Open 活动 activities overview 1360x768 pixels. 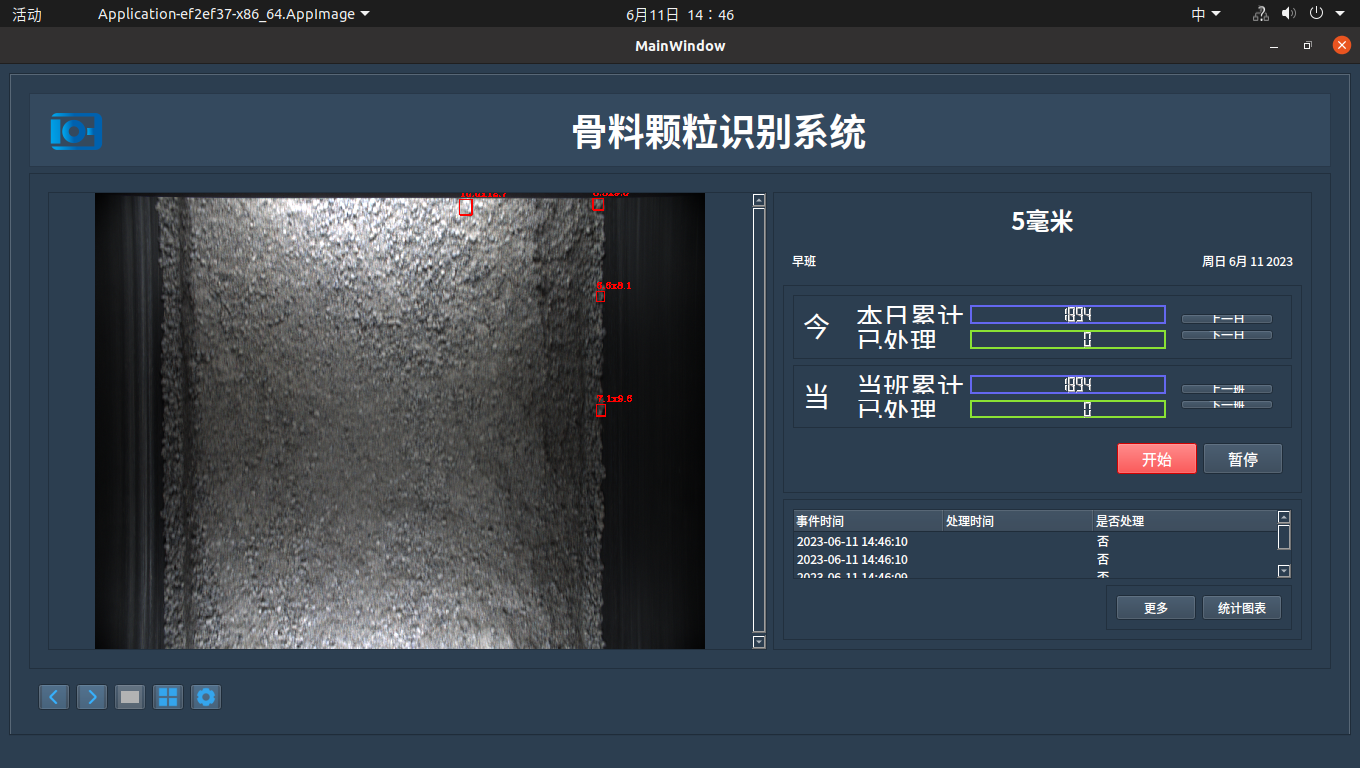[x=27, y=14]
